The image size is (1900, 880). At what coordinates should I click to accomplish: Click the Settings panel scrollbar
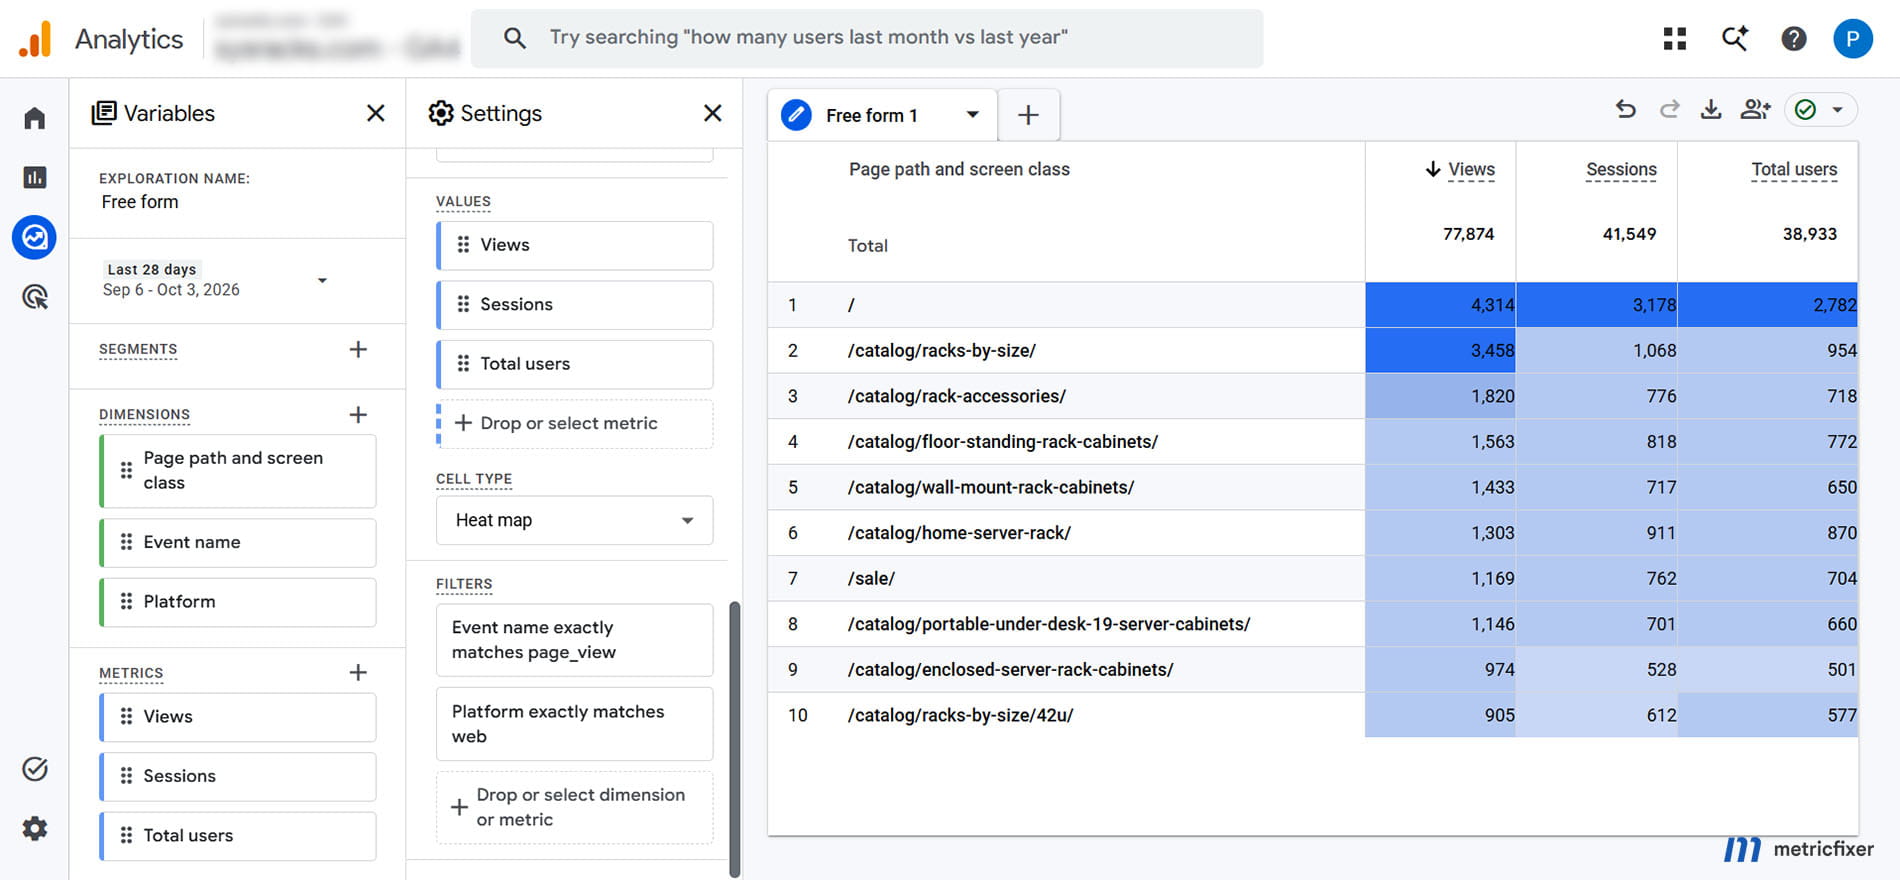pos(735,738)
